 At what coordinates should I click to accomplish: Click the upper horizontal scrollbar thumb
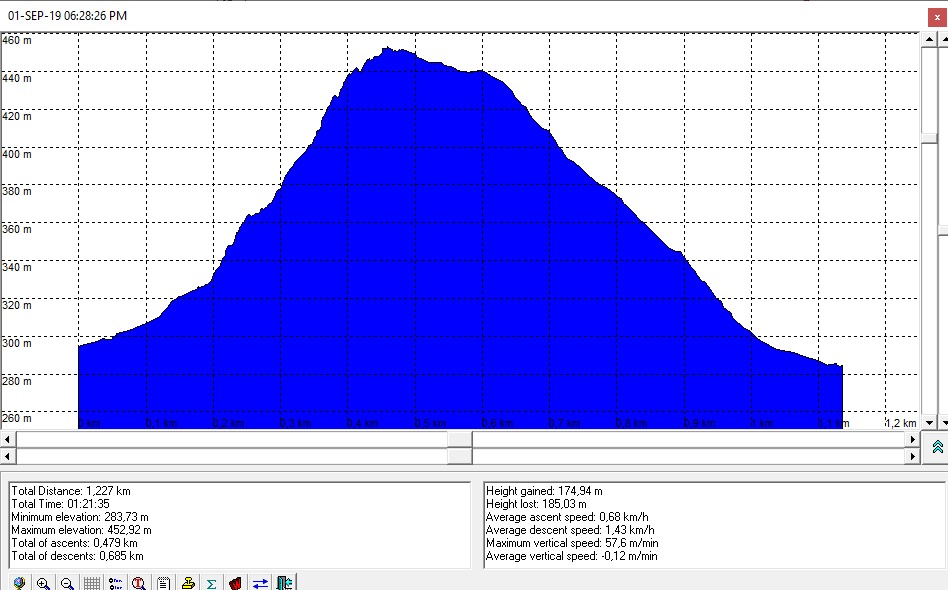pyautogui.click(x=459, y=439)
